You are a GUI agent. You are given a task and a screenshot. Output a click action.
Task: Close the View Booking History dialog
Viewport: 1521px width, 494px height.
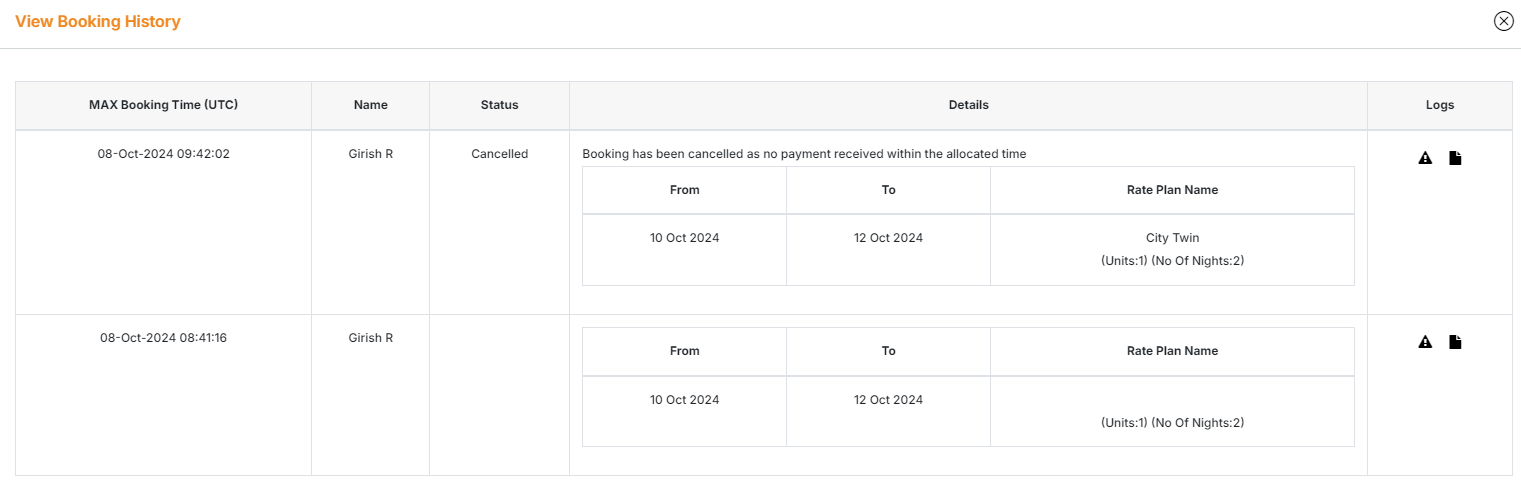point(1503,21)
